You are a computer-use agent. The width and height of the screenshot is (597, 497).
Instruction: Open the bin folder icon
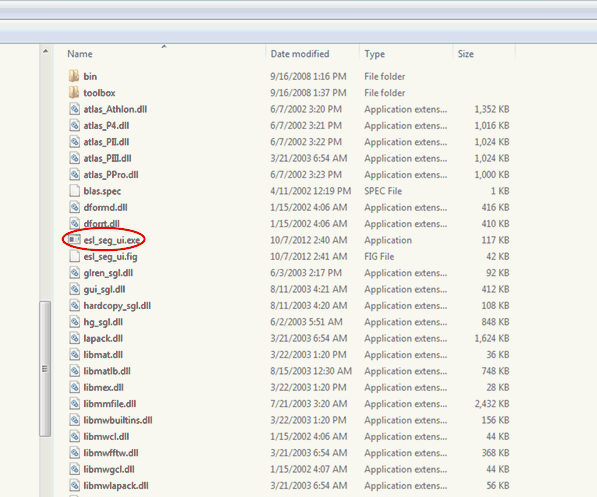(74, 76)
